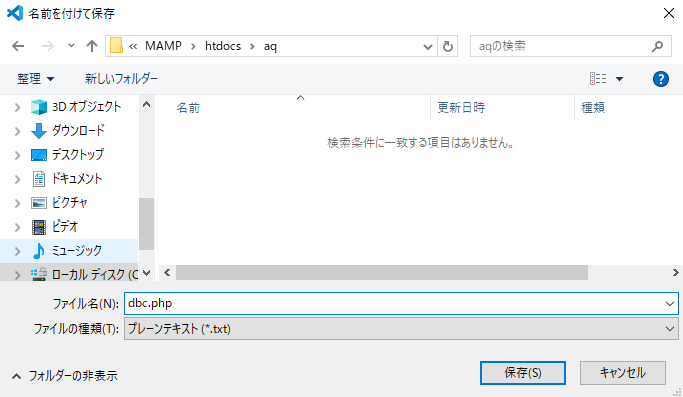Image resolution: width=683 pixels, height=397 pixels.
Task: Open the ファイルの種類 combo box
Action: coord(401,329)
